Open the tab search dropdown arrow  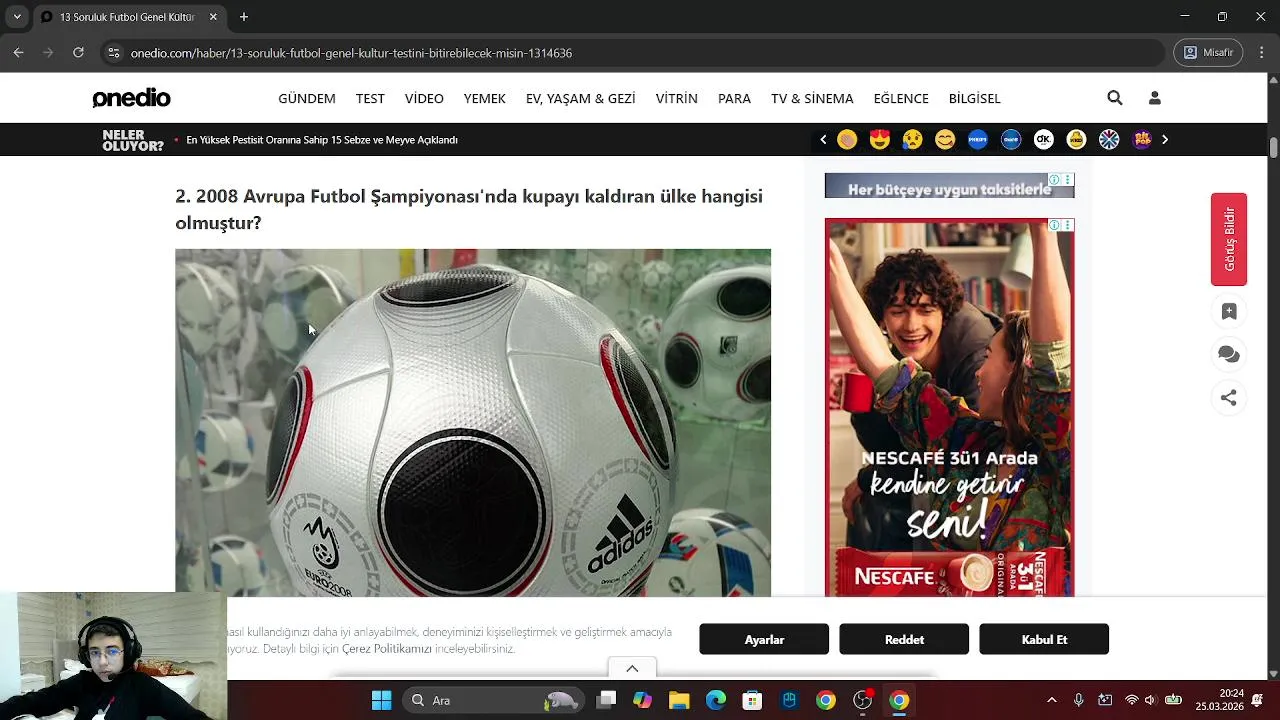[x=17, y=17]
